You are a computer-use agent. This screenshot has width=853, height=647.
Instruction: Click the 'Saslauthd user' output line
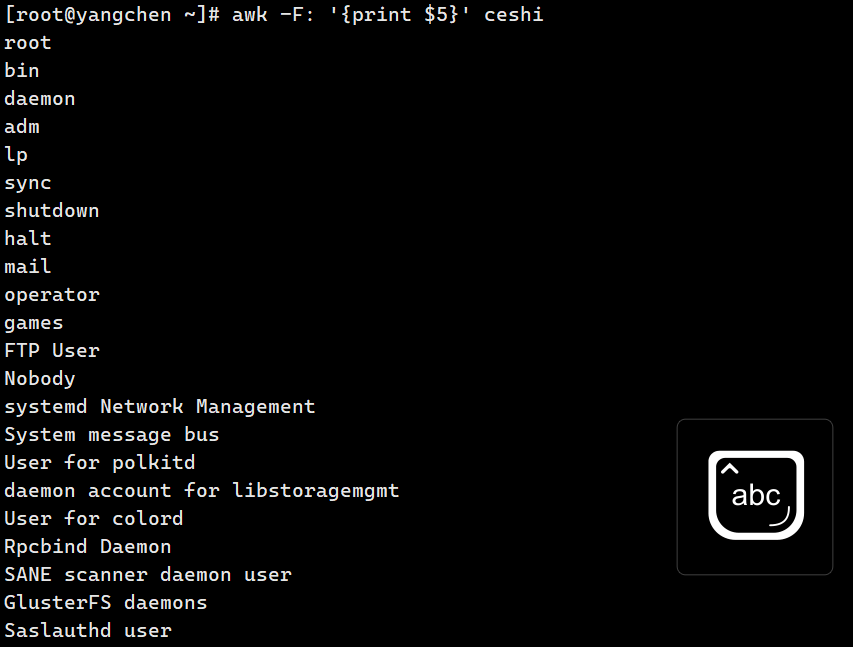click(88, 631)
